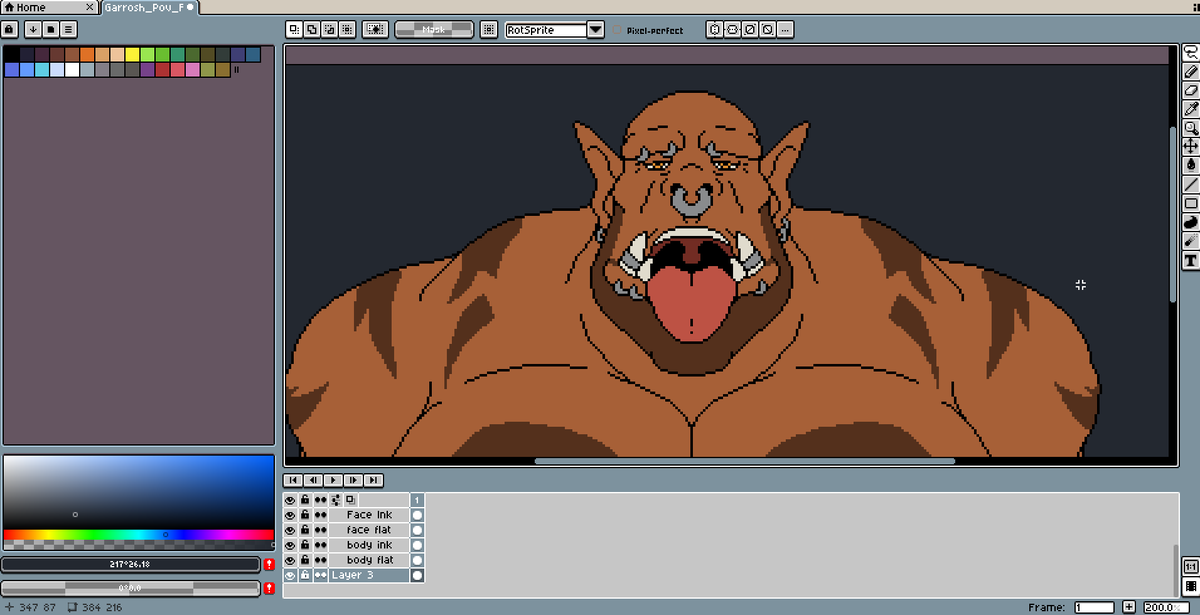Go to the first frame
Screen dimensions: 1200x615
[294, 480]
